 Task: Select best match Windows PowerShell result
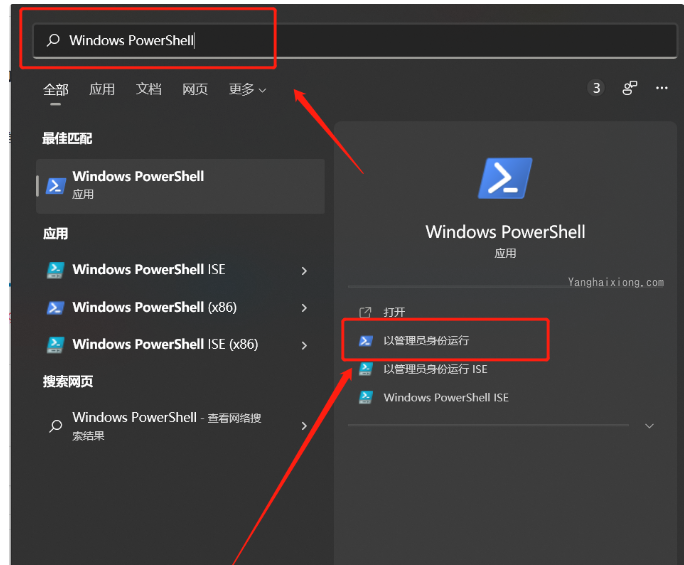coord(180,186)
